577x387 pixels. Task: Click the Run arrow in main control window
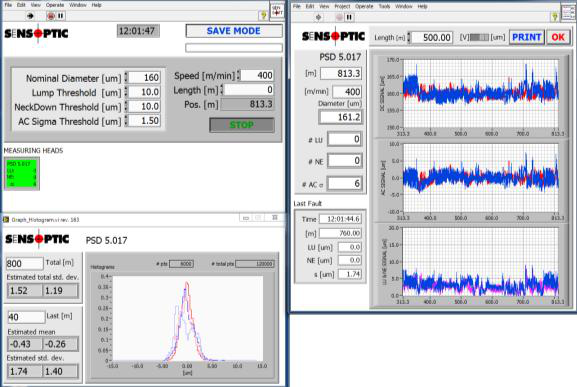pos(31,16)
